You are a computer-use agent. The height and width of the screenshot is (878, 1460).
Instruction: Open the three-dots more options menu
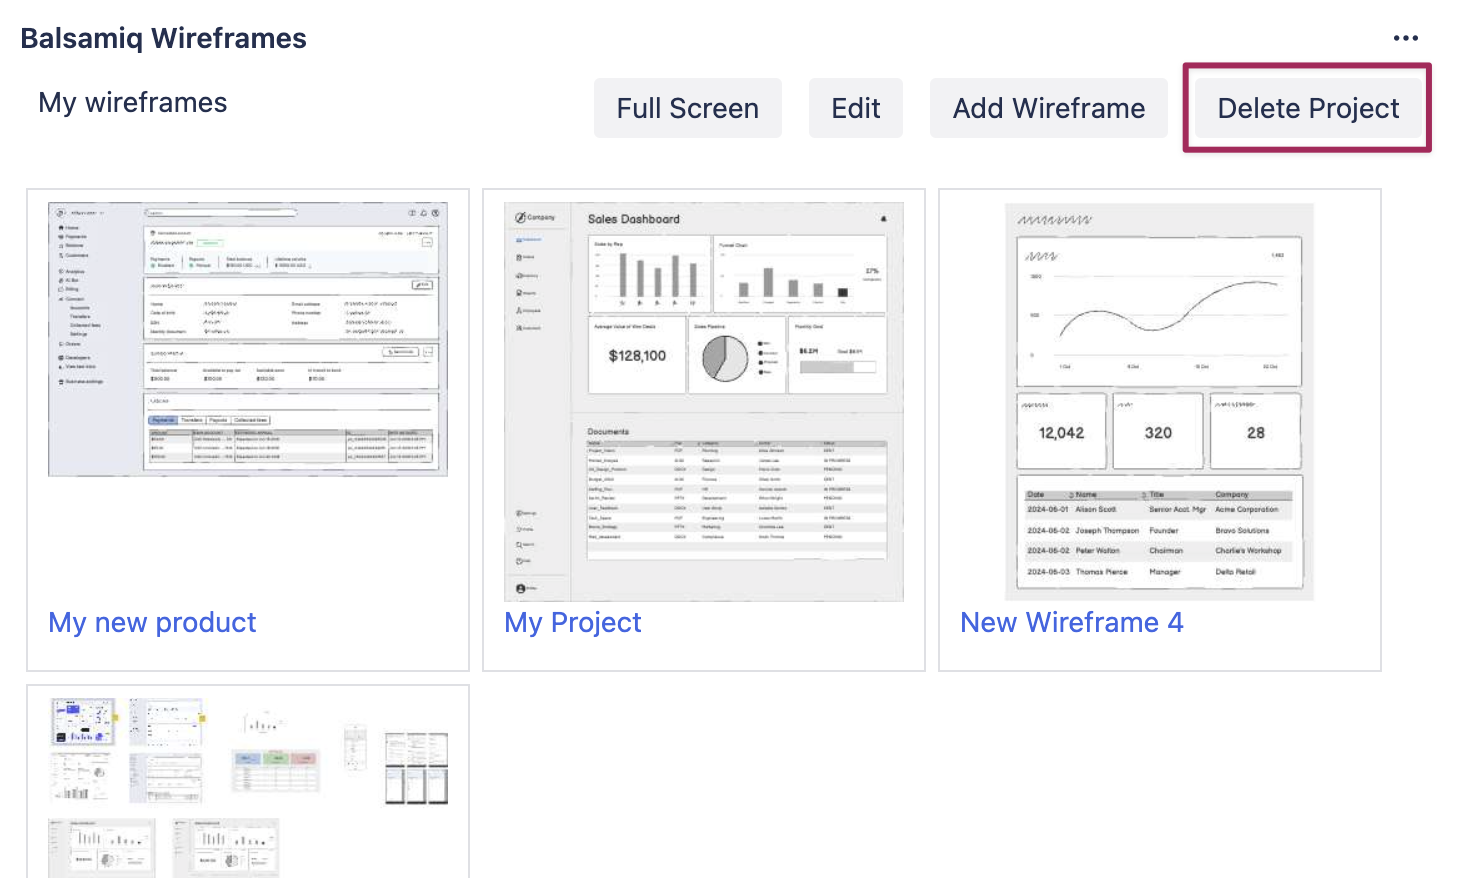tap(1405, 38)
